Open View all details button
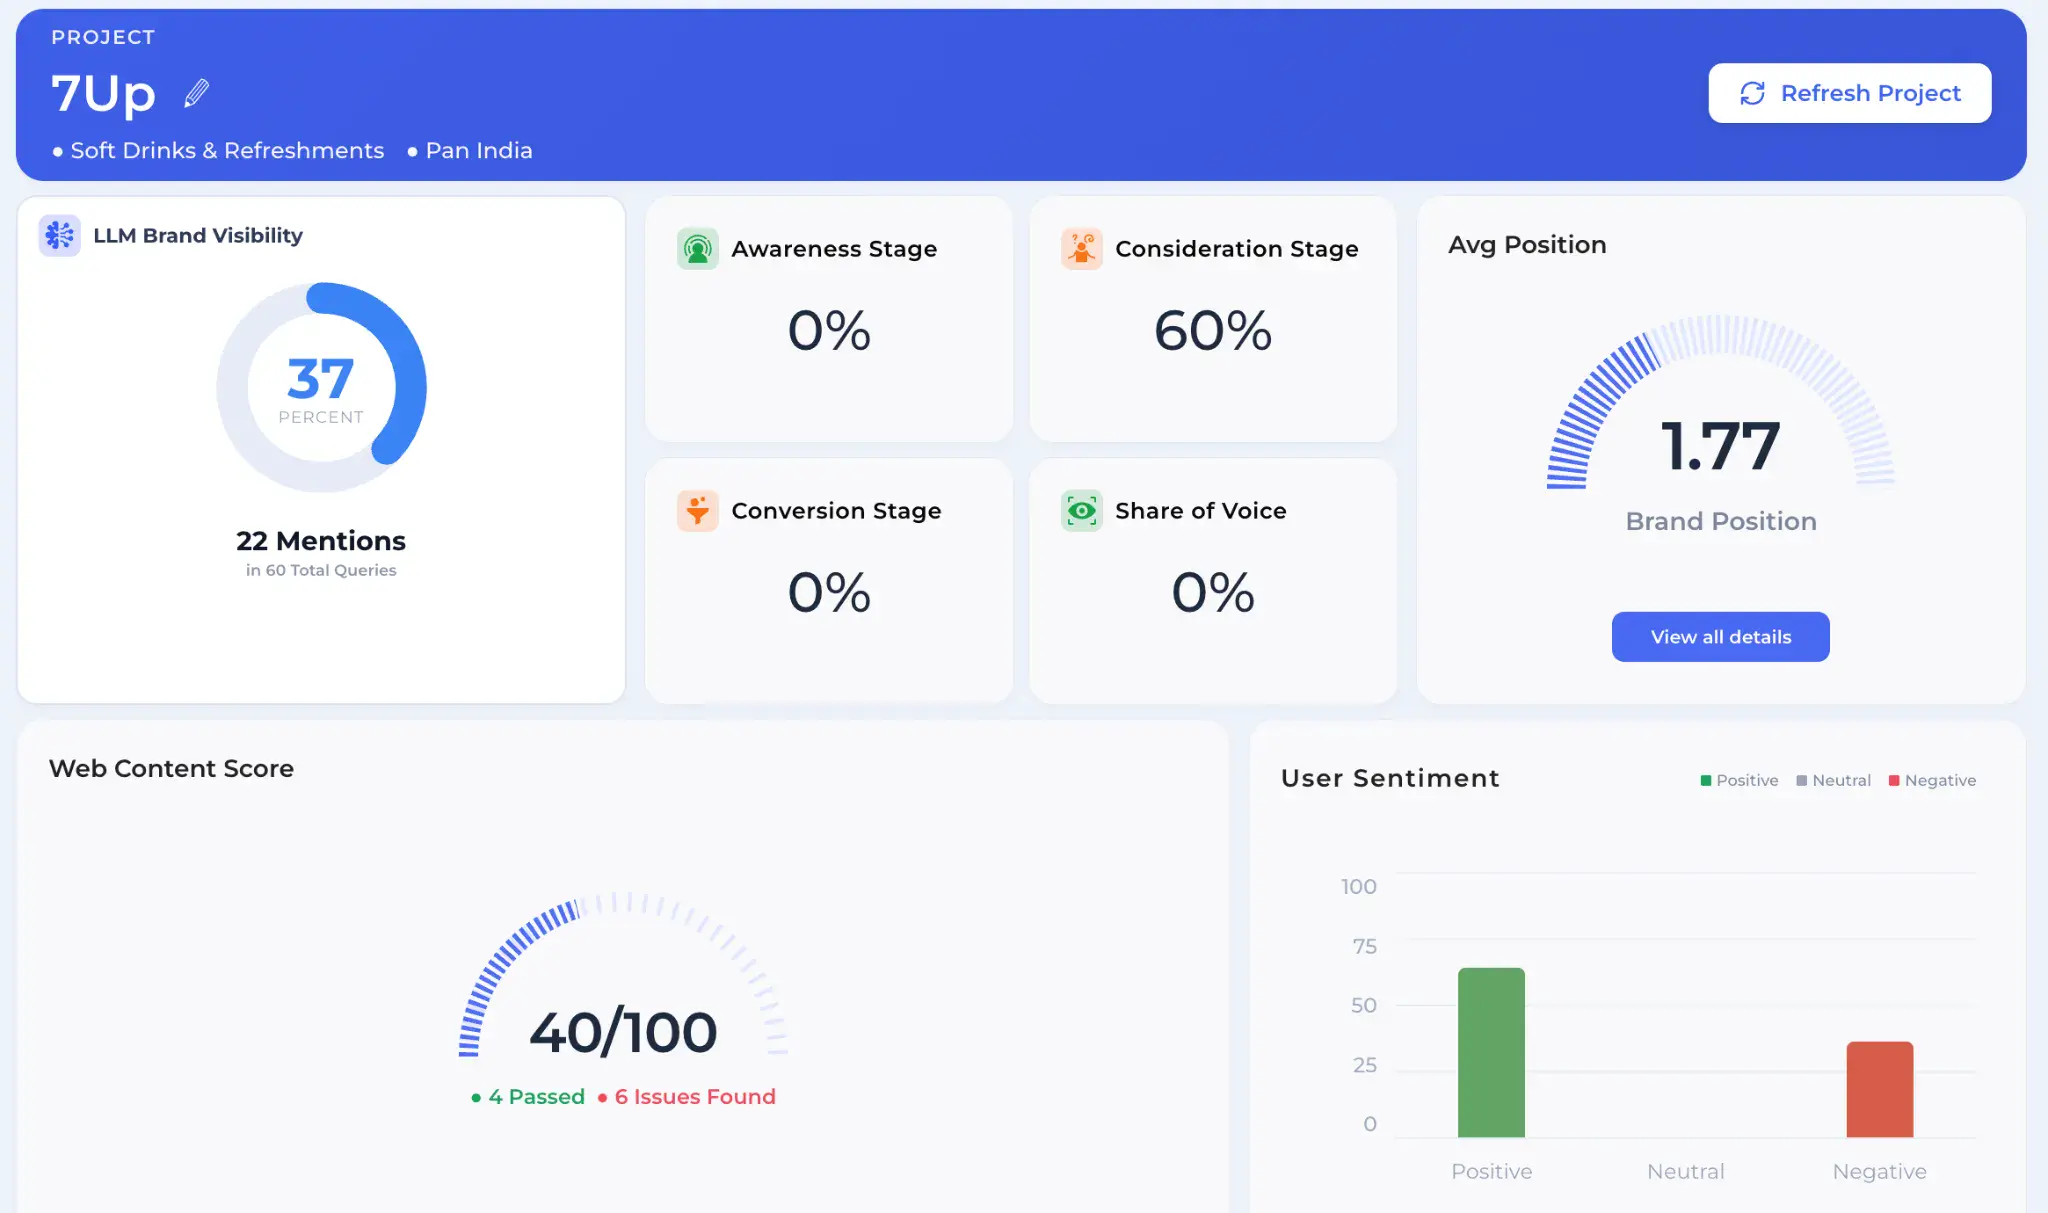 [x=1720, y=637]
